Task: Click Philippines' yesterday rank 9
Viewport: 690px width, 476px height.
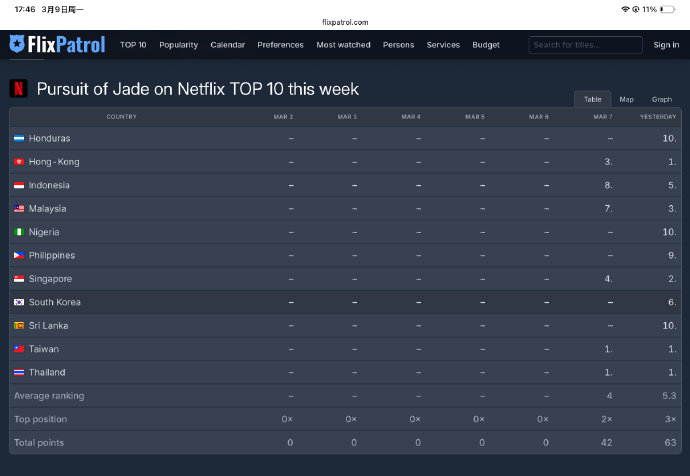Action: pos(672,255)
